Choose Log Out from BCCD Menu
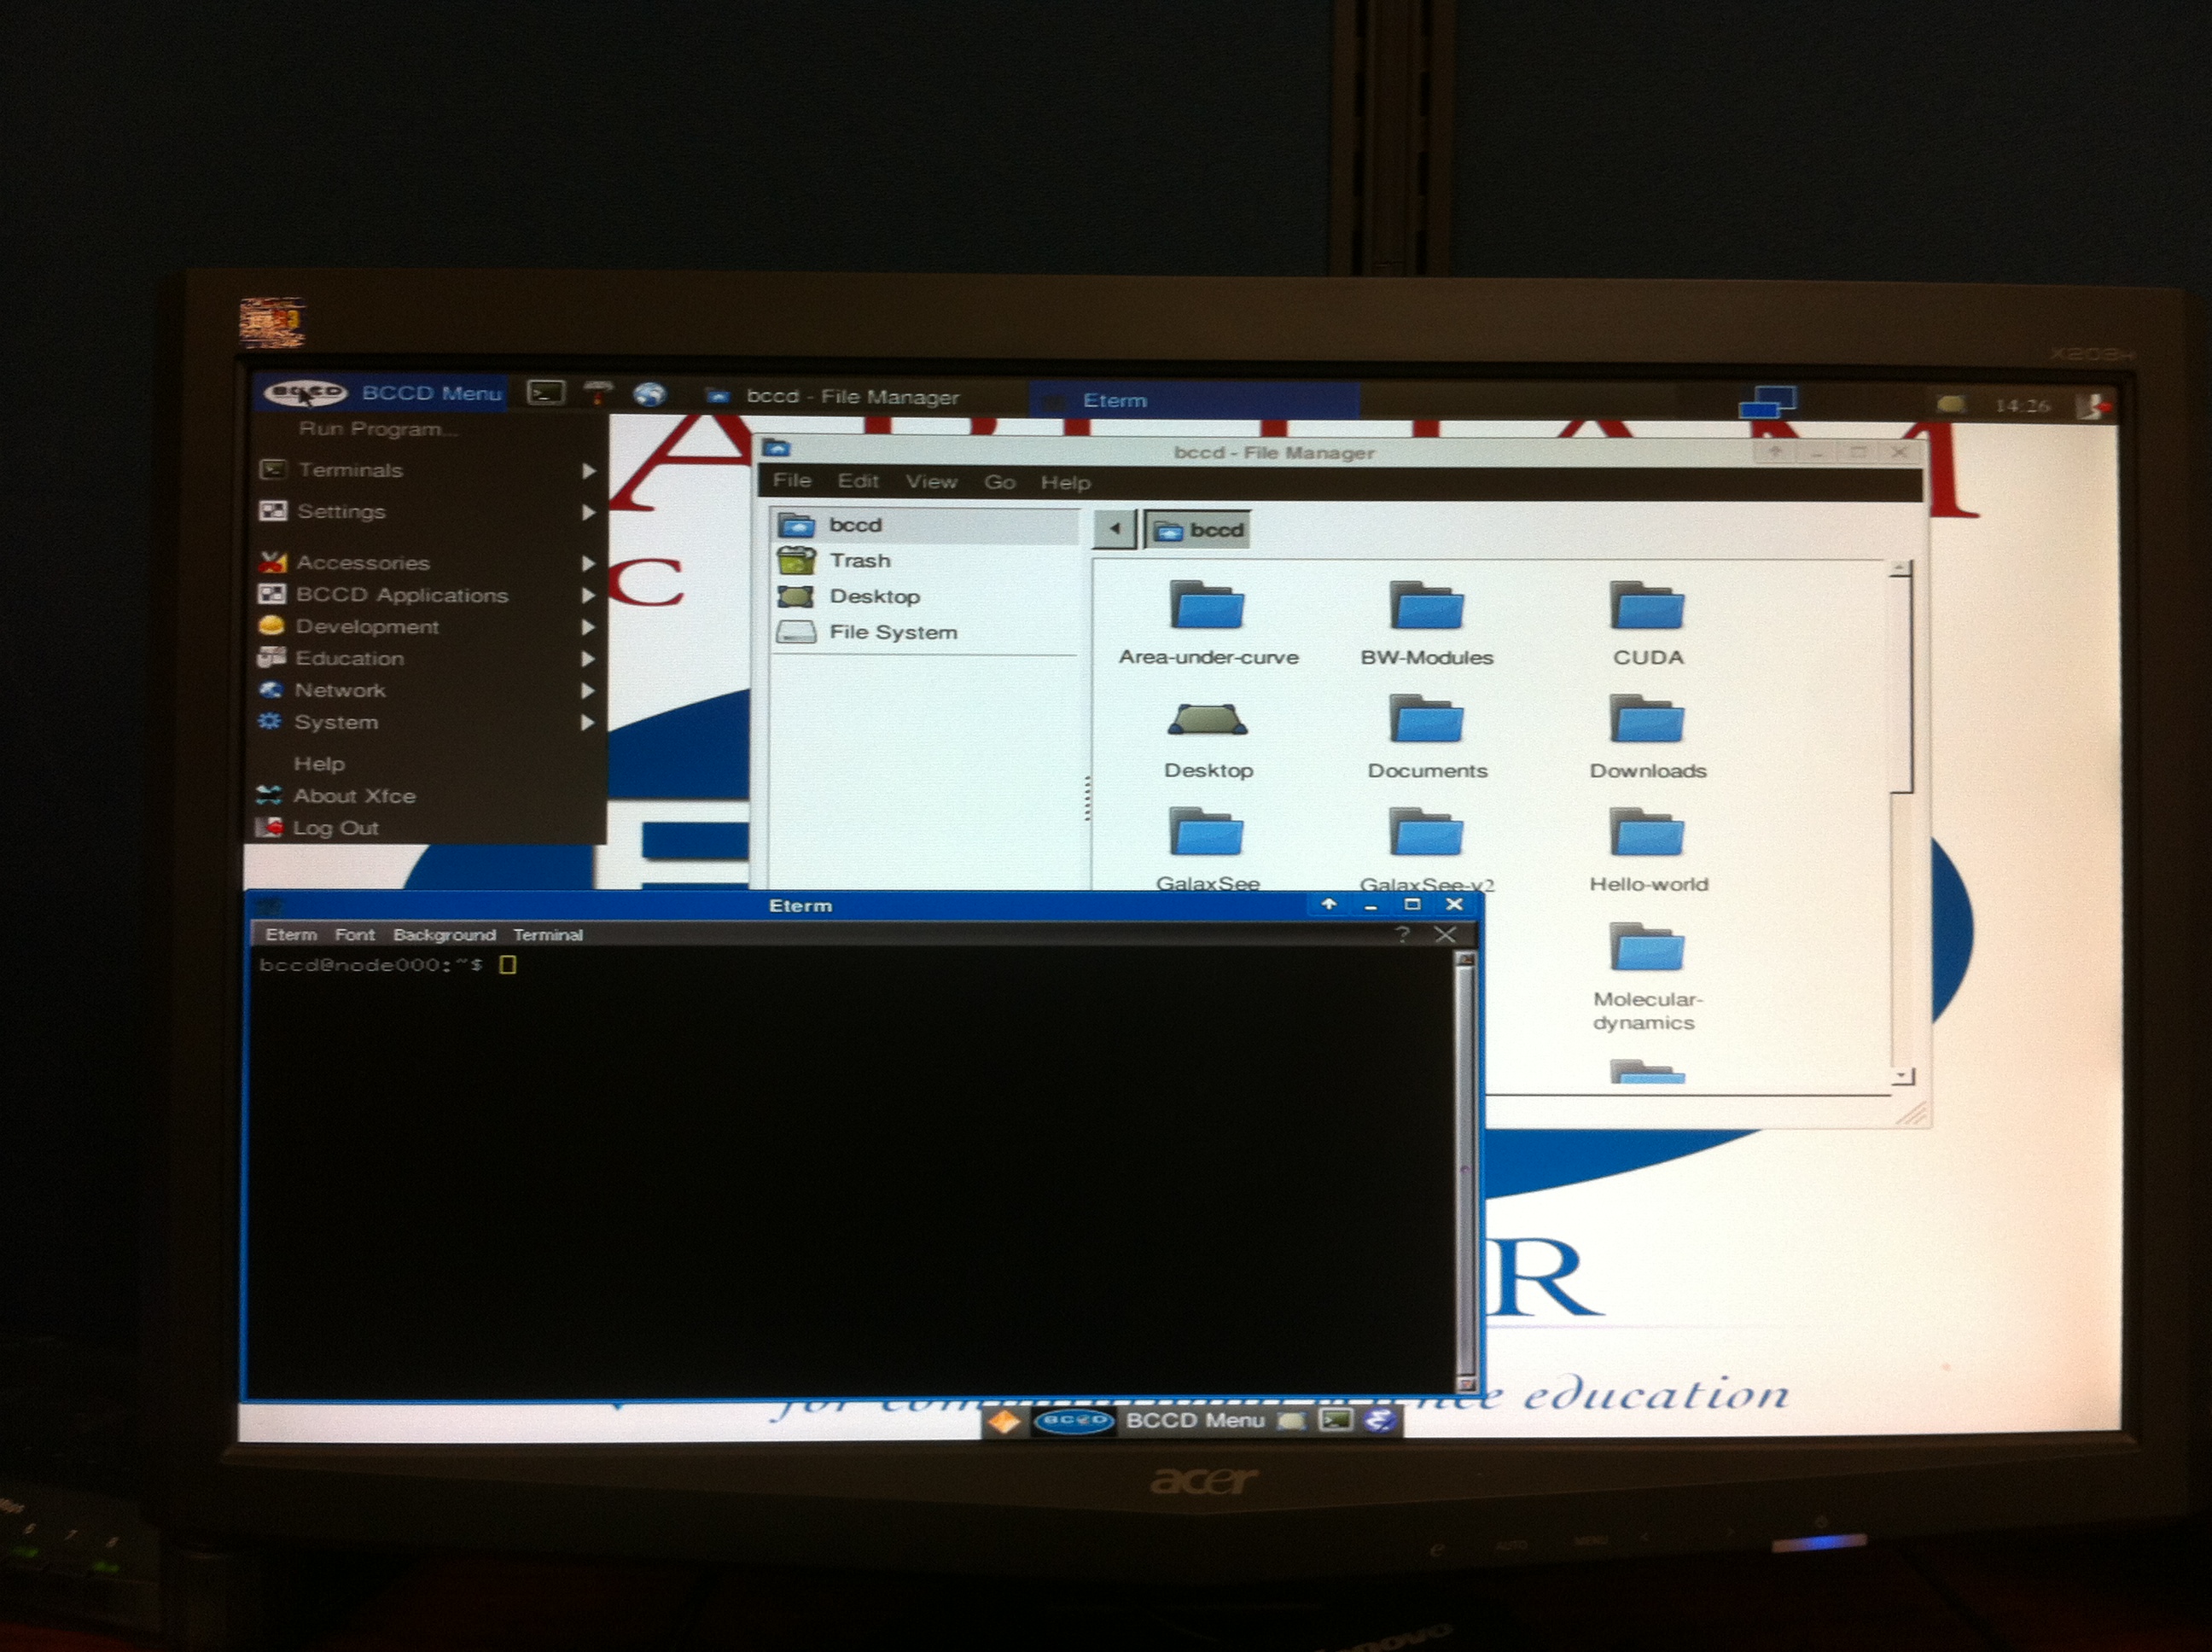This screenshot has height=1652, width=2212. pos(335,828)
